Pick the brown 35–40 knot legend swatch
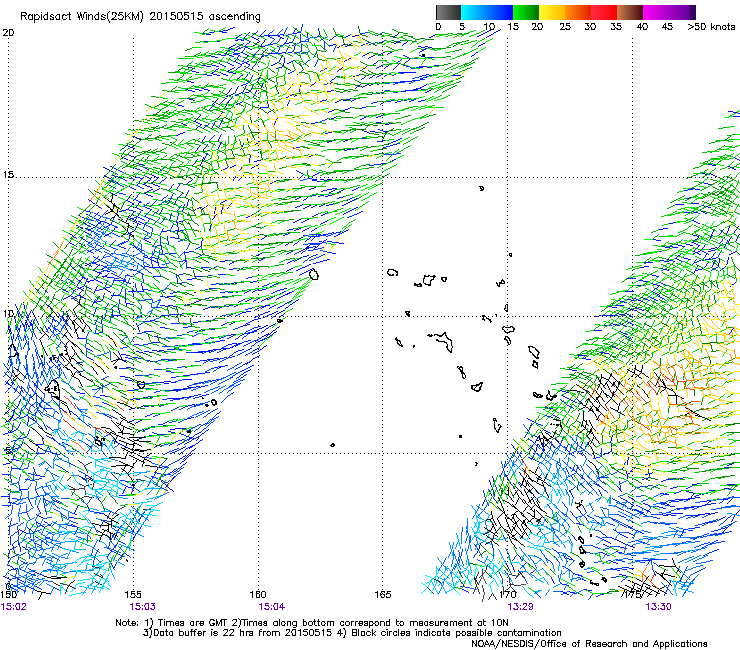 [630, 12]
